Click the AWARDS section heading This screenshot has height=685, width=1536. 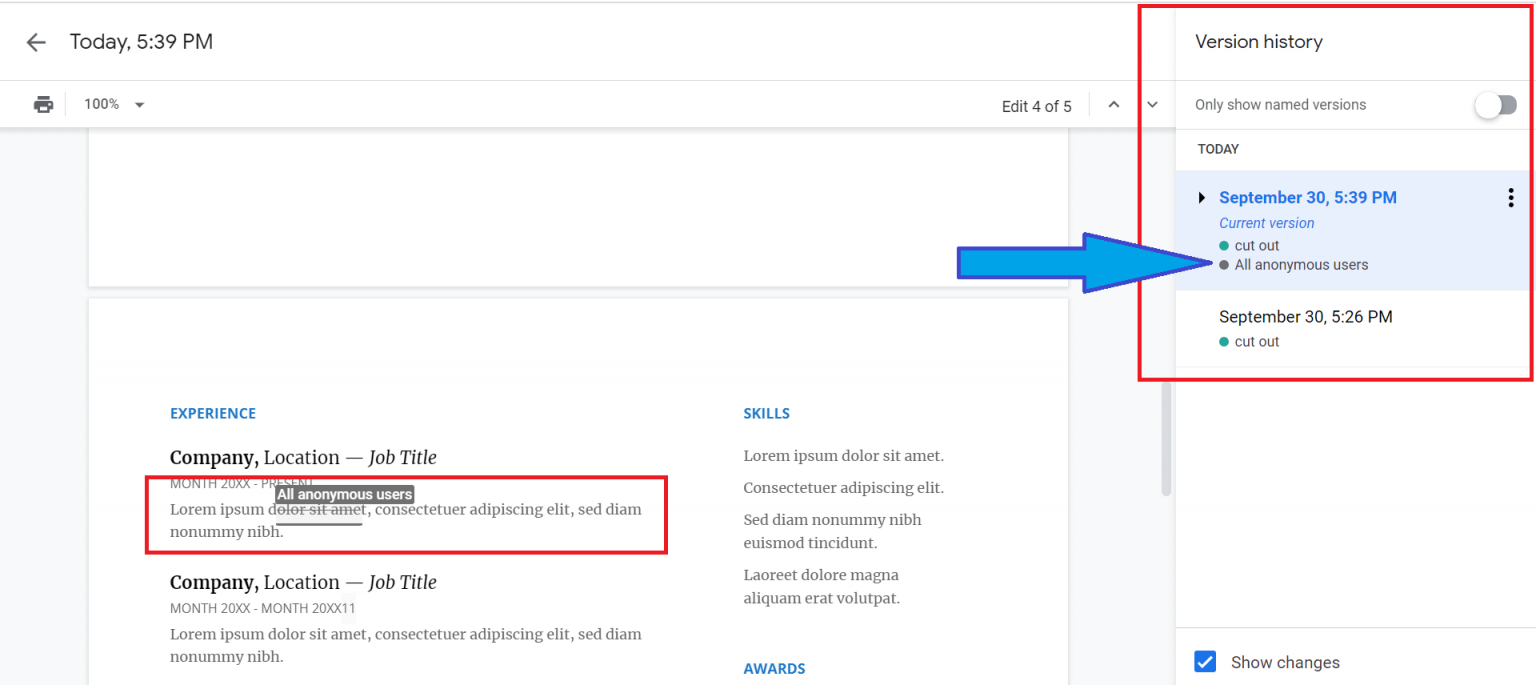pyautogui.click(x=774, y=668)
